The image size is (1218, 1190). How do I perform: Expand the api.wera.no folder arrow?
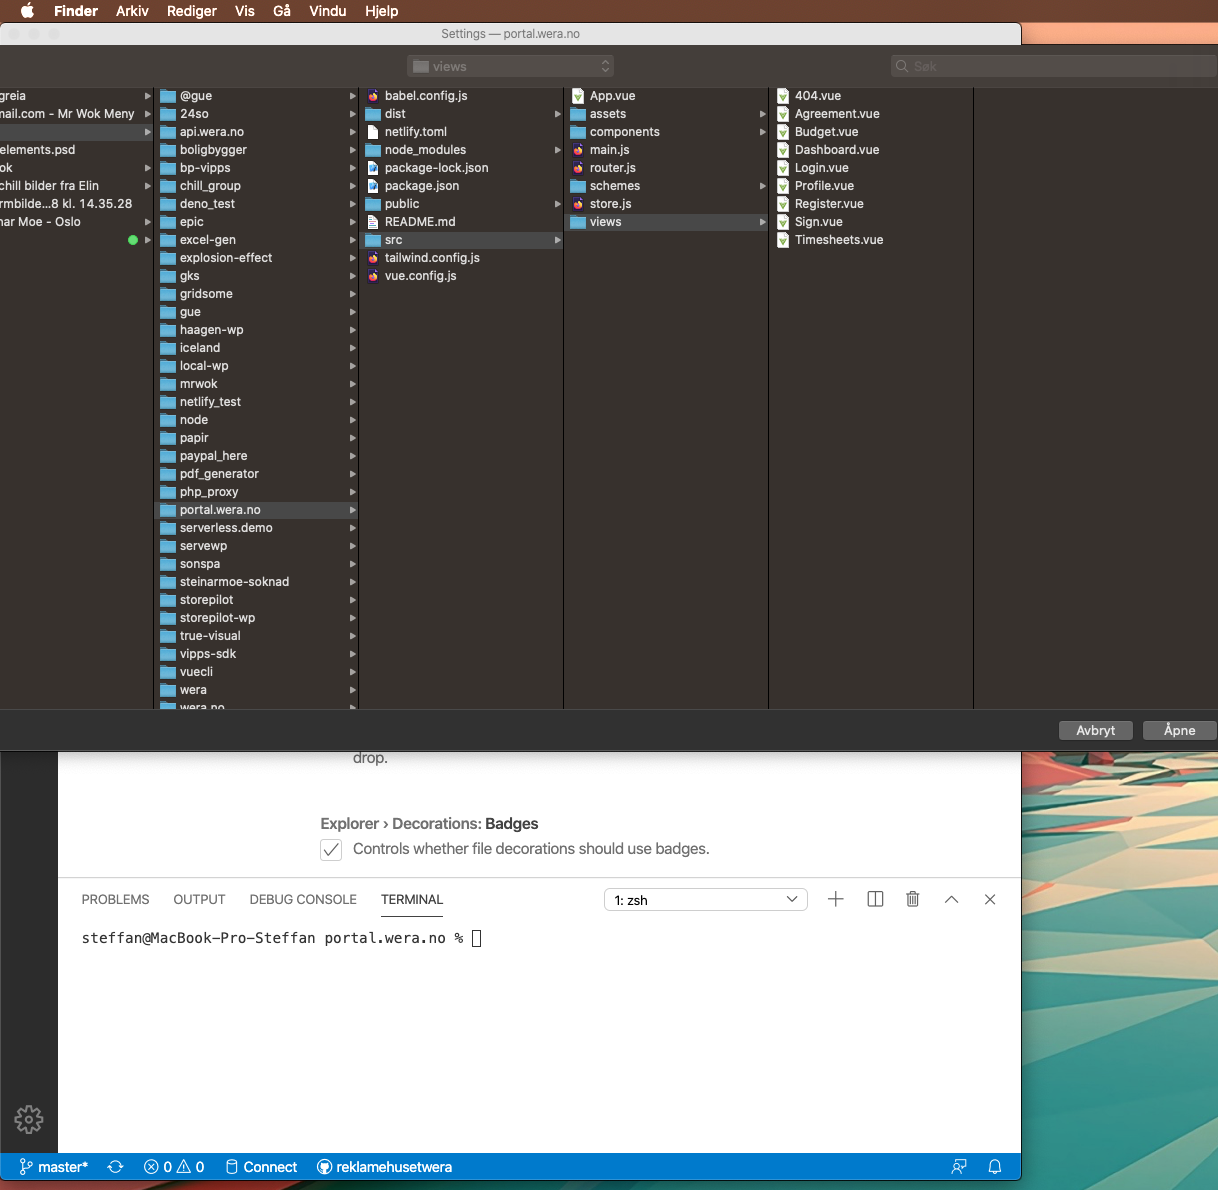353,132
